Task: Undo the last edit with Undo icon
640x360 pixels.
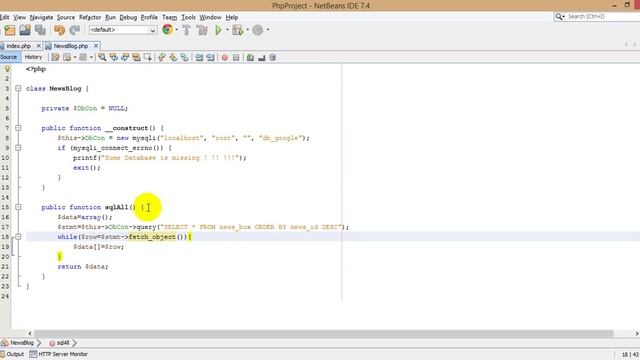Action: (60, 30)
